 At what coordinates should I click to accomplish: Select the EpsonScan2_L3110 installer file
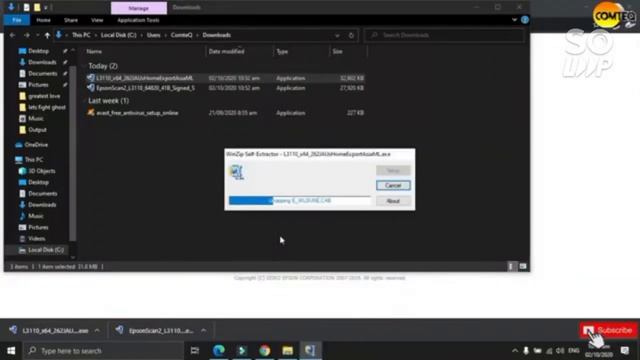coord(225,88)
